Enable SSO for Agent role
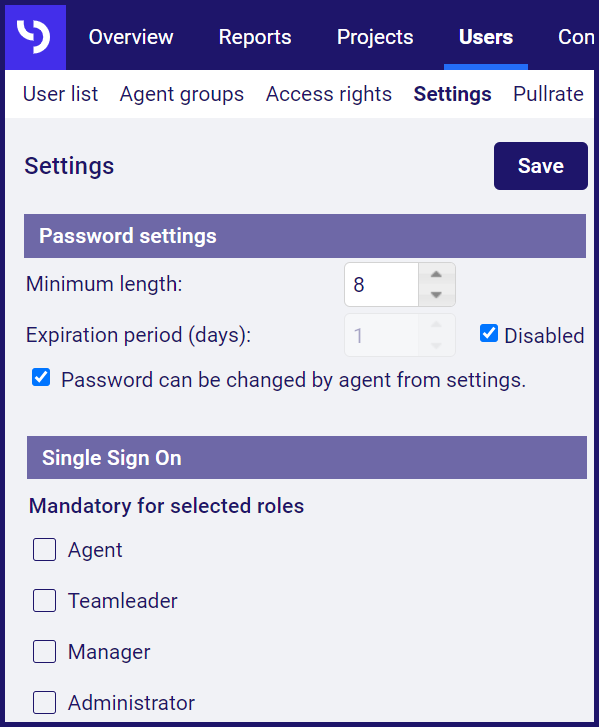Image resolution: width=599 pixels, height=727 pixels. coord(45,549)
